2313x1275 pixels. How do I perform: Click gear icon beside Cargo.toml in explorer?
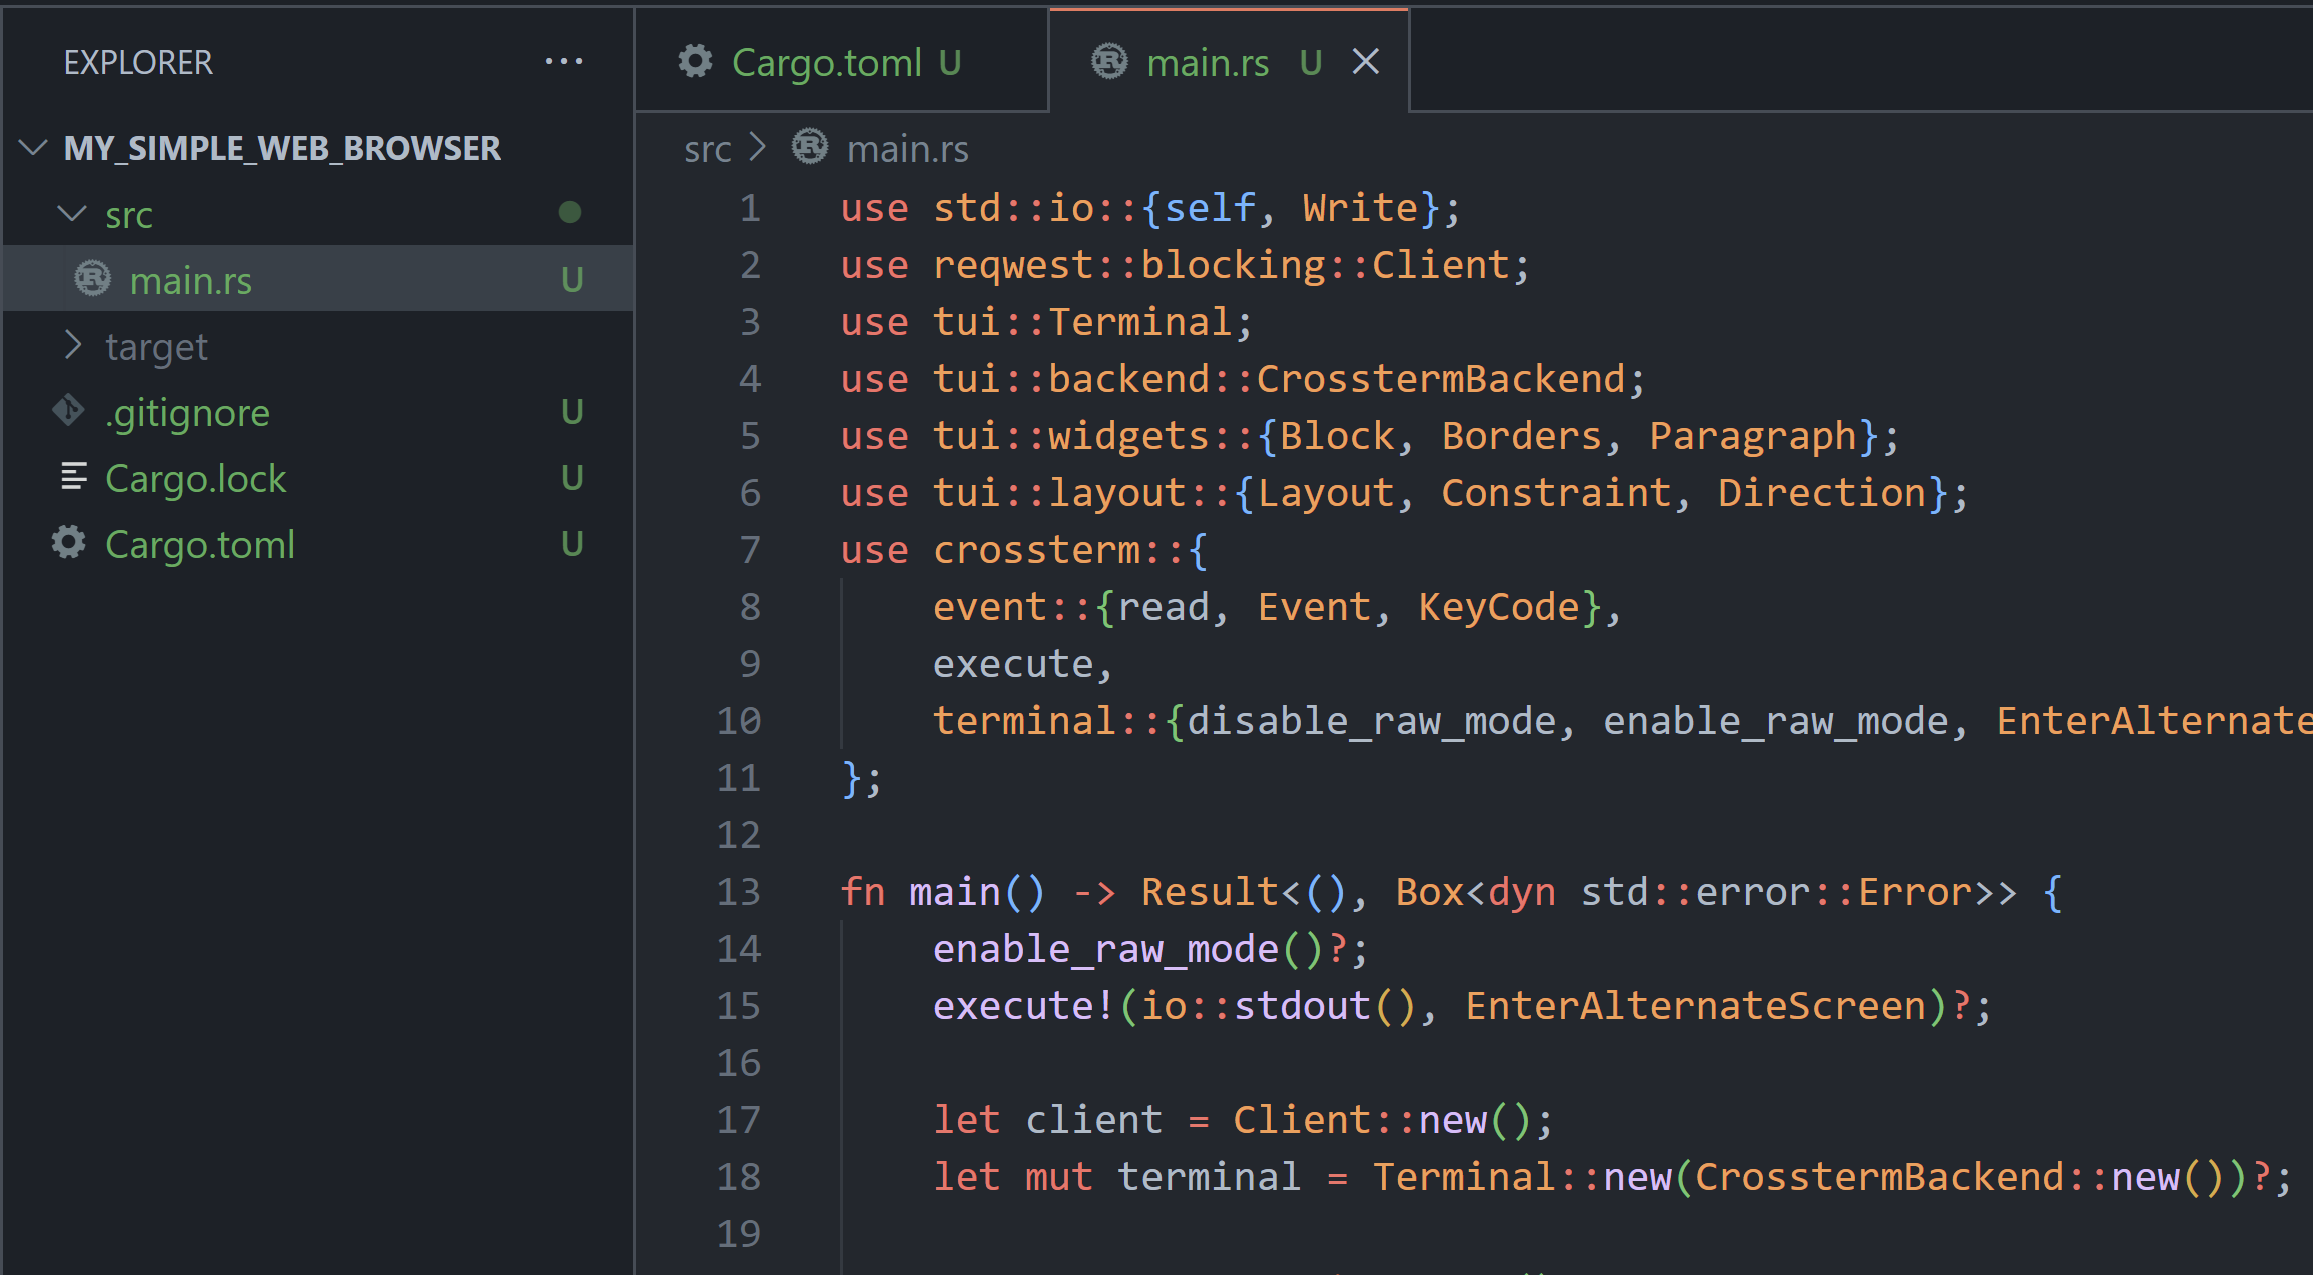tap(69, 543)
